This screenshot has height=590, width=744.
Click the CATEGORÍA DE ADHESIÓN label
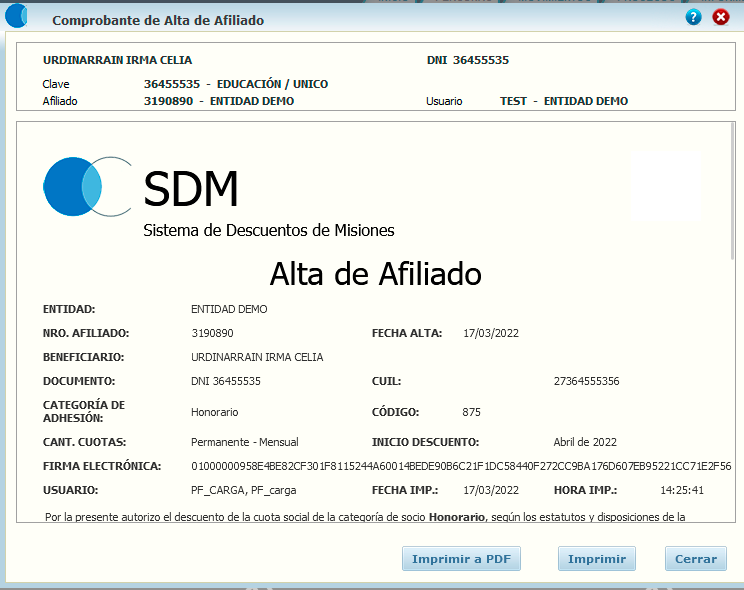[x=84, y=412]
